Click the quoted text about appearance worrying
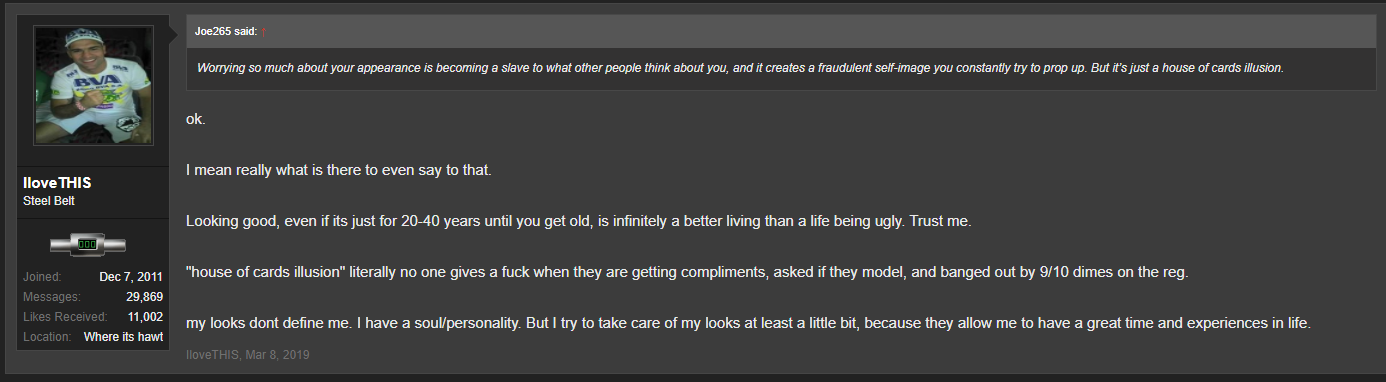 (x=739, y=68)
